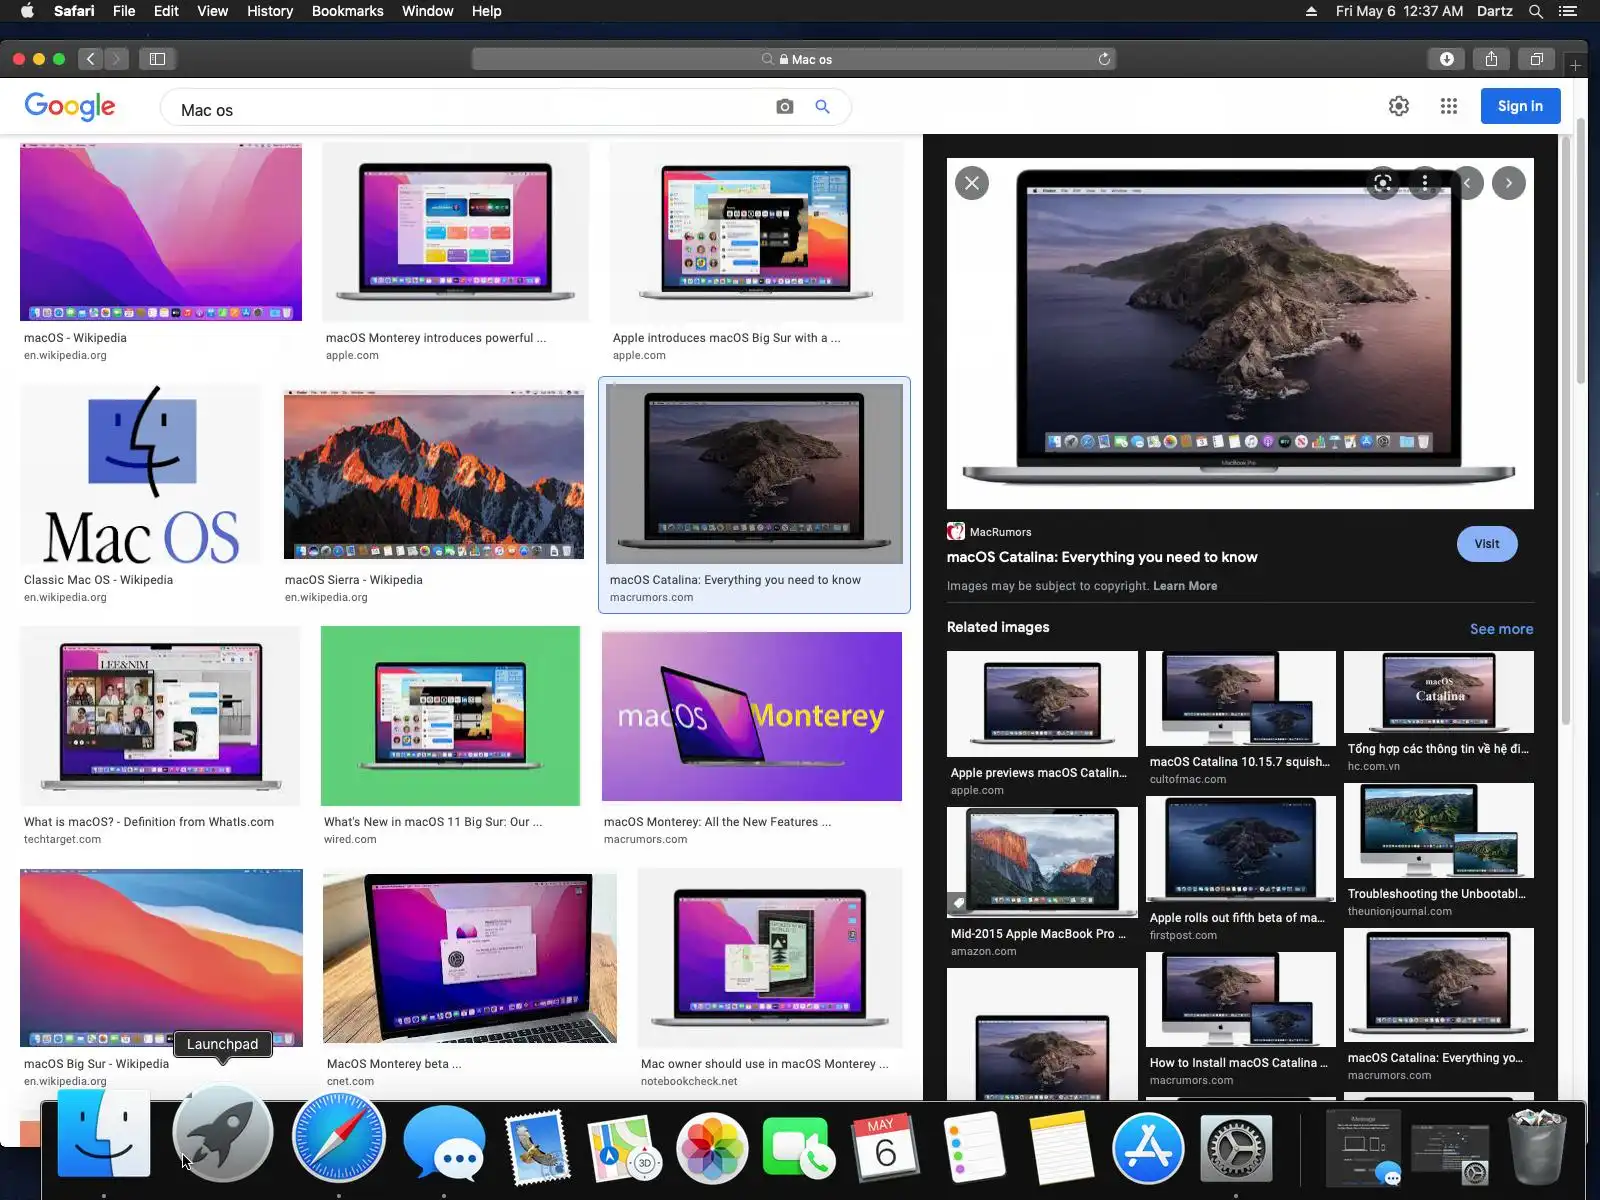Close the image preview panel
1600x1200 pixels.
972,183
